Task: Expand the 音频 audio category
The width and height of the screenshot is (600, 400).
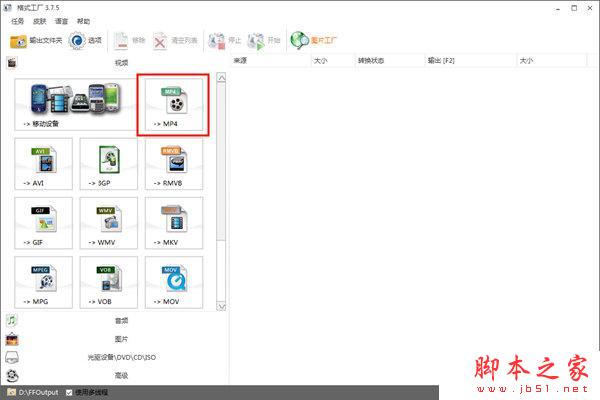Action: pyautogui.click(x=115, y=320)
